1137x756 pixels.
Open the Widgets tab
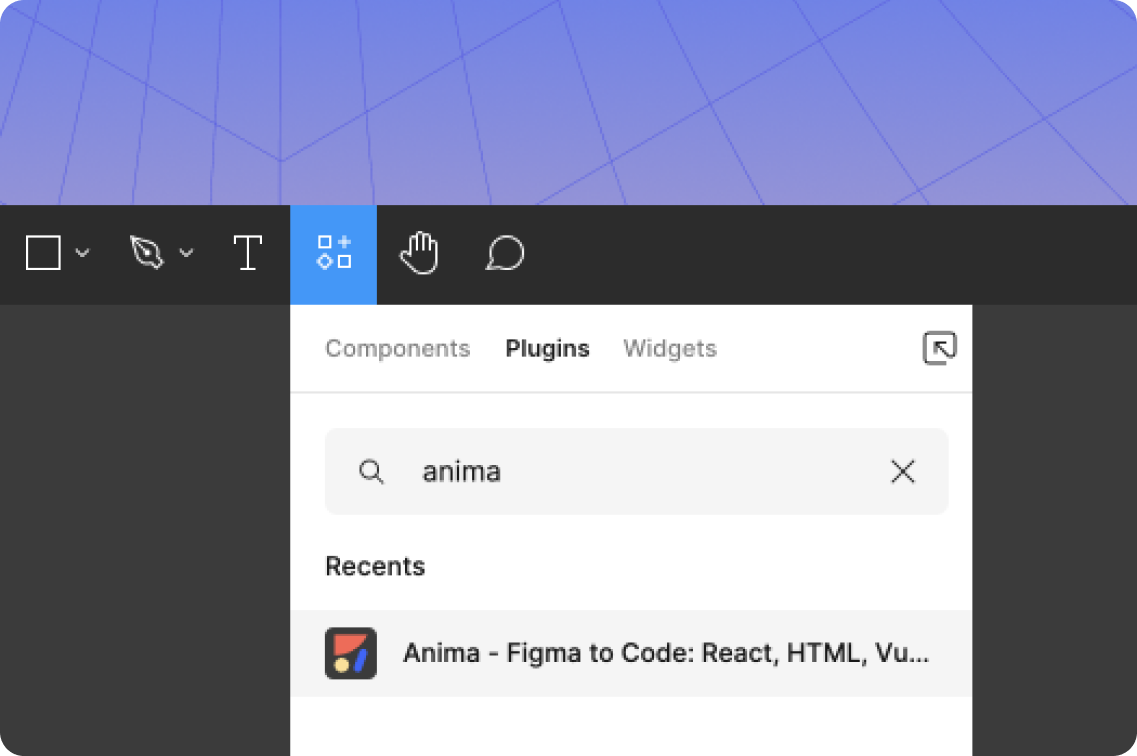click(670, 349)
